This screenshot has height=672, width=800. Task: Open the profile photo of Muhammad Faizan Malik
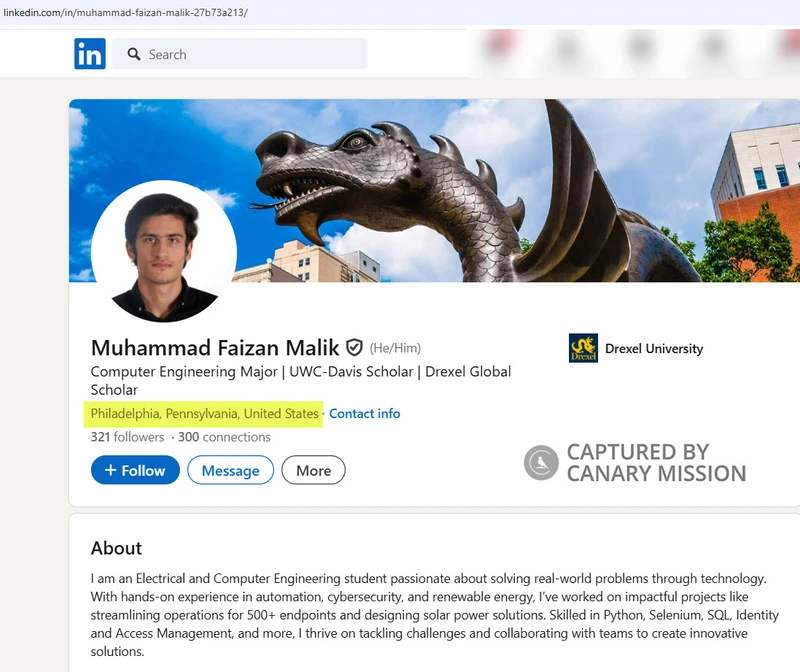coord(164,251)
